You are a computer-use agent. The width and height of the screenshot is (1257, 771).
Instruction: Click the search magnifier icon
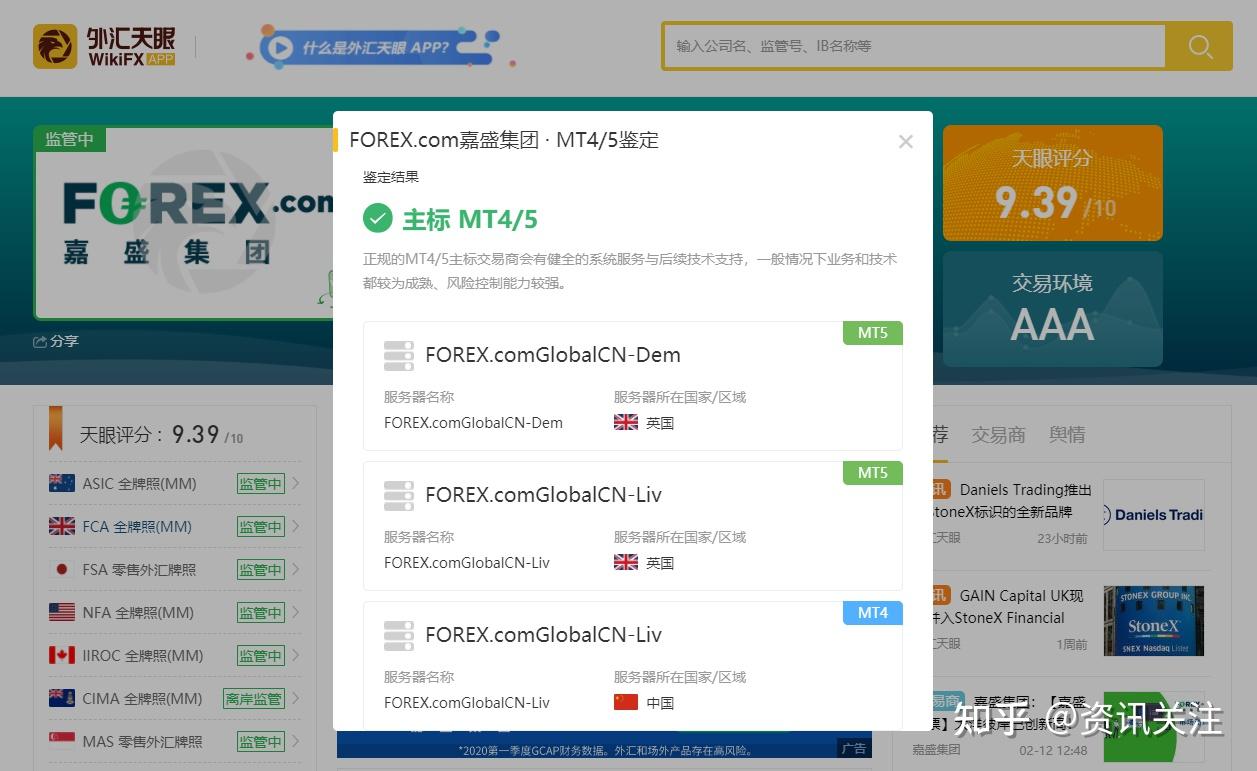(1199, 46)
